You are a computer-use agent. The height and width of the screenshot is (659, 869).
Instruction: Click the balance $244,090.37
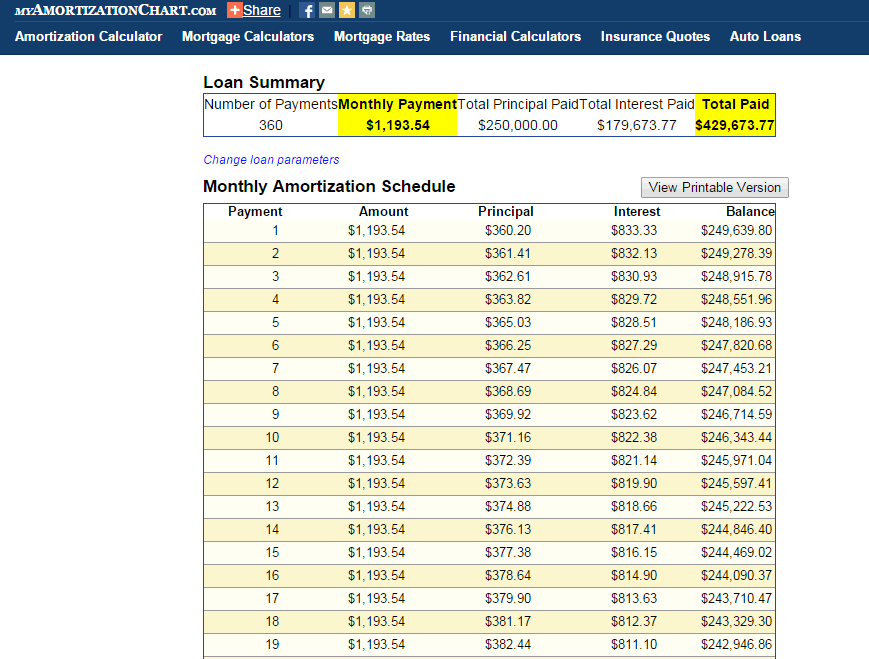click(x=736, y=576)
